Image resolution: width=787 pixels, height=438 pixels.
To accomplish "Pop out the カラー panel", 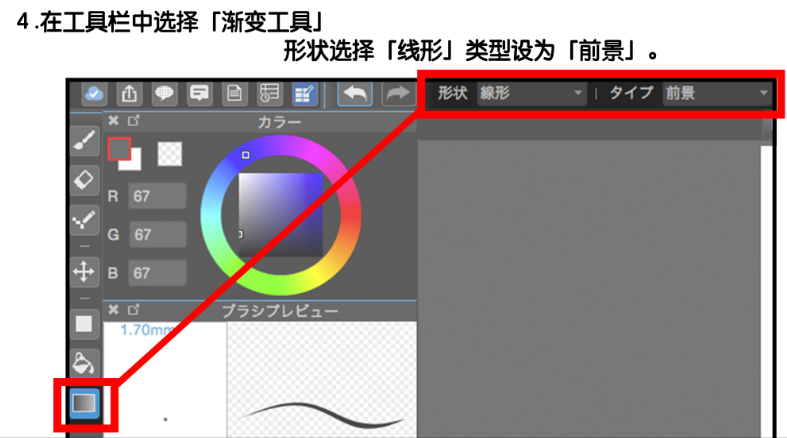I will tap(134, 121).
